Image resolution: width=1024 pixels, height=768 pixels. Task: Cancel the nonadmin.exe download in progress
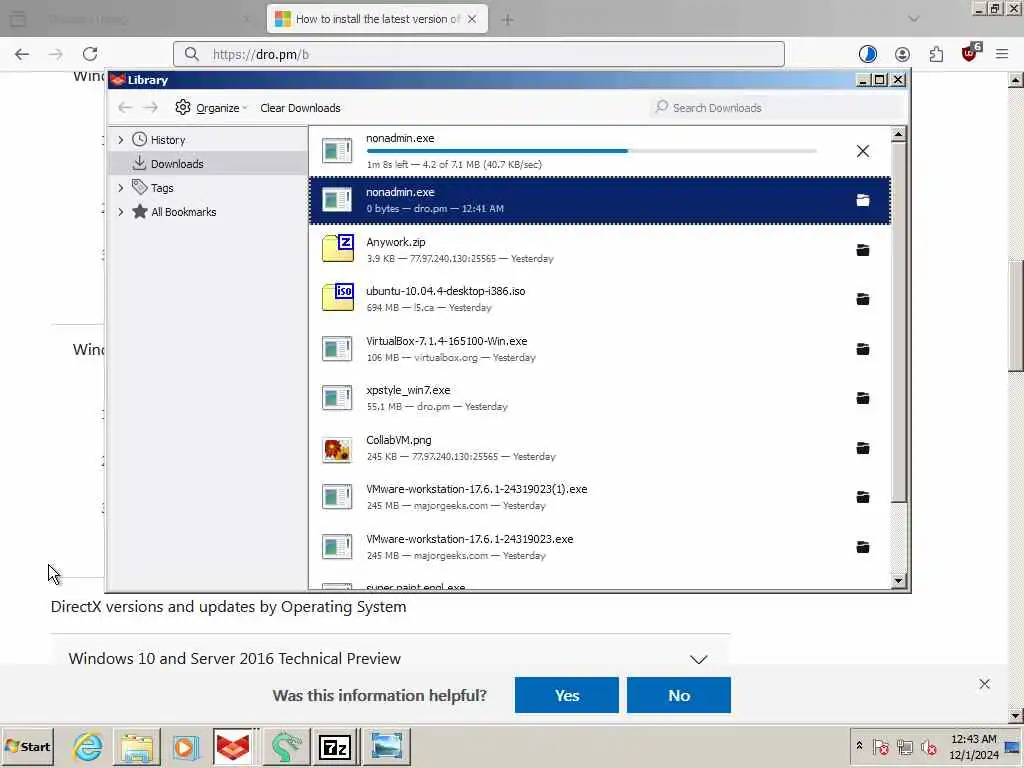[x=863, y=151]
